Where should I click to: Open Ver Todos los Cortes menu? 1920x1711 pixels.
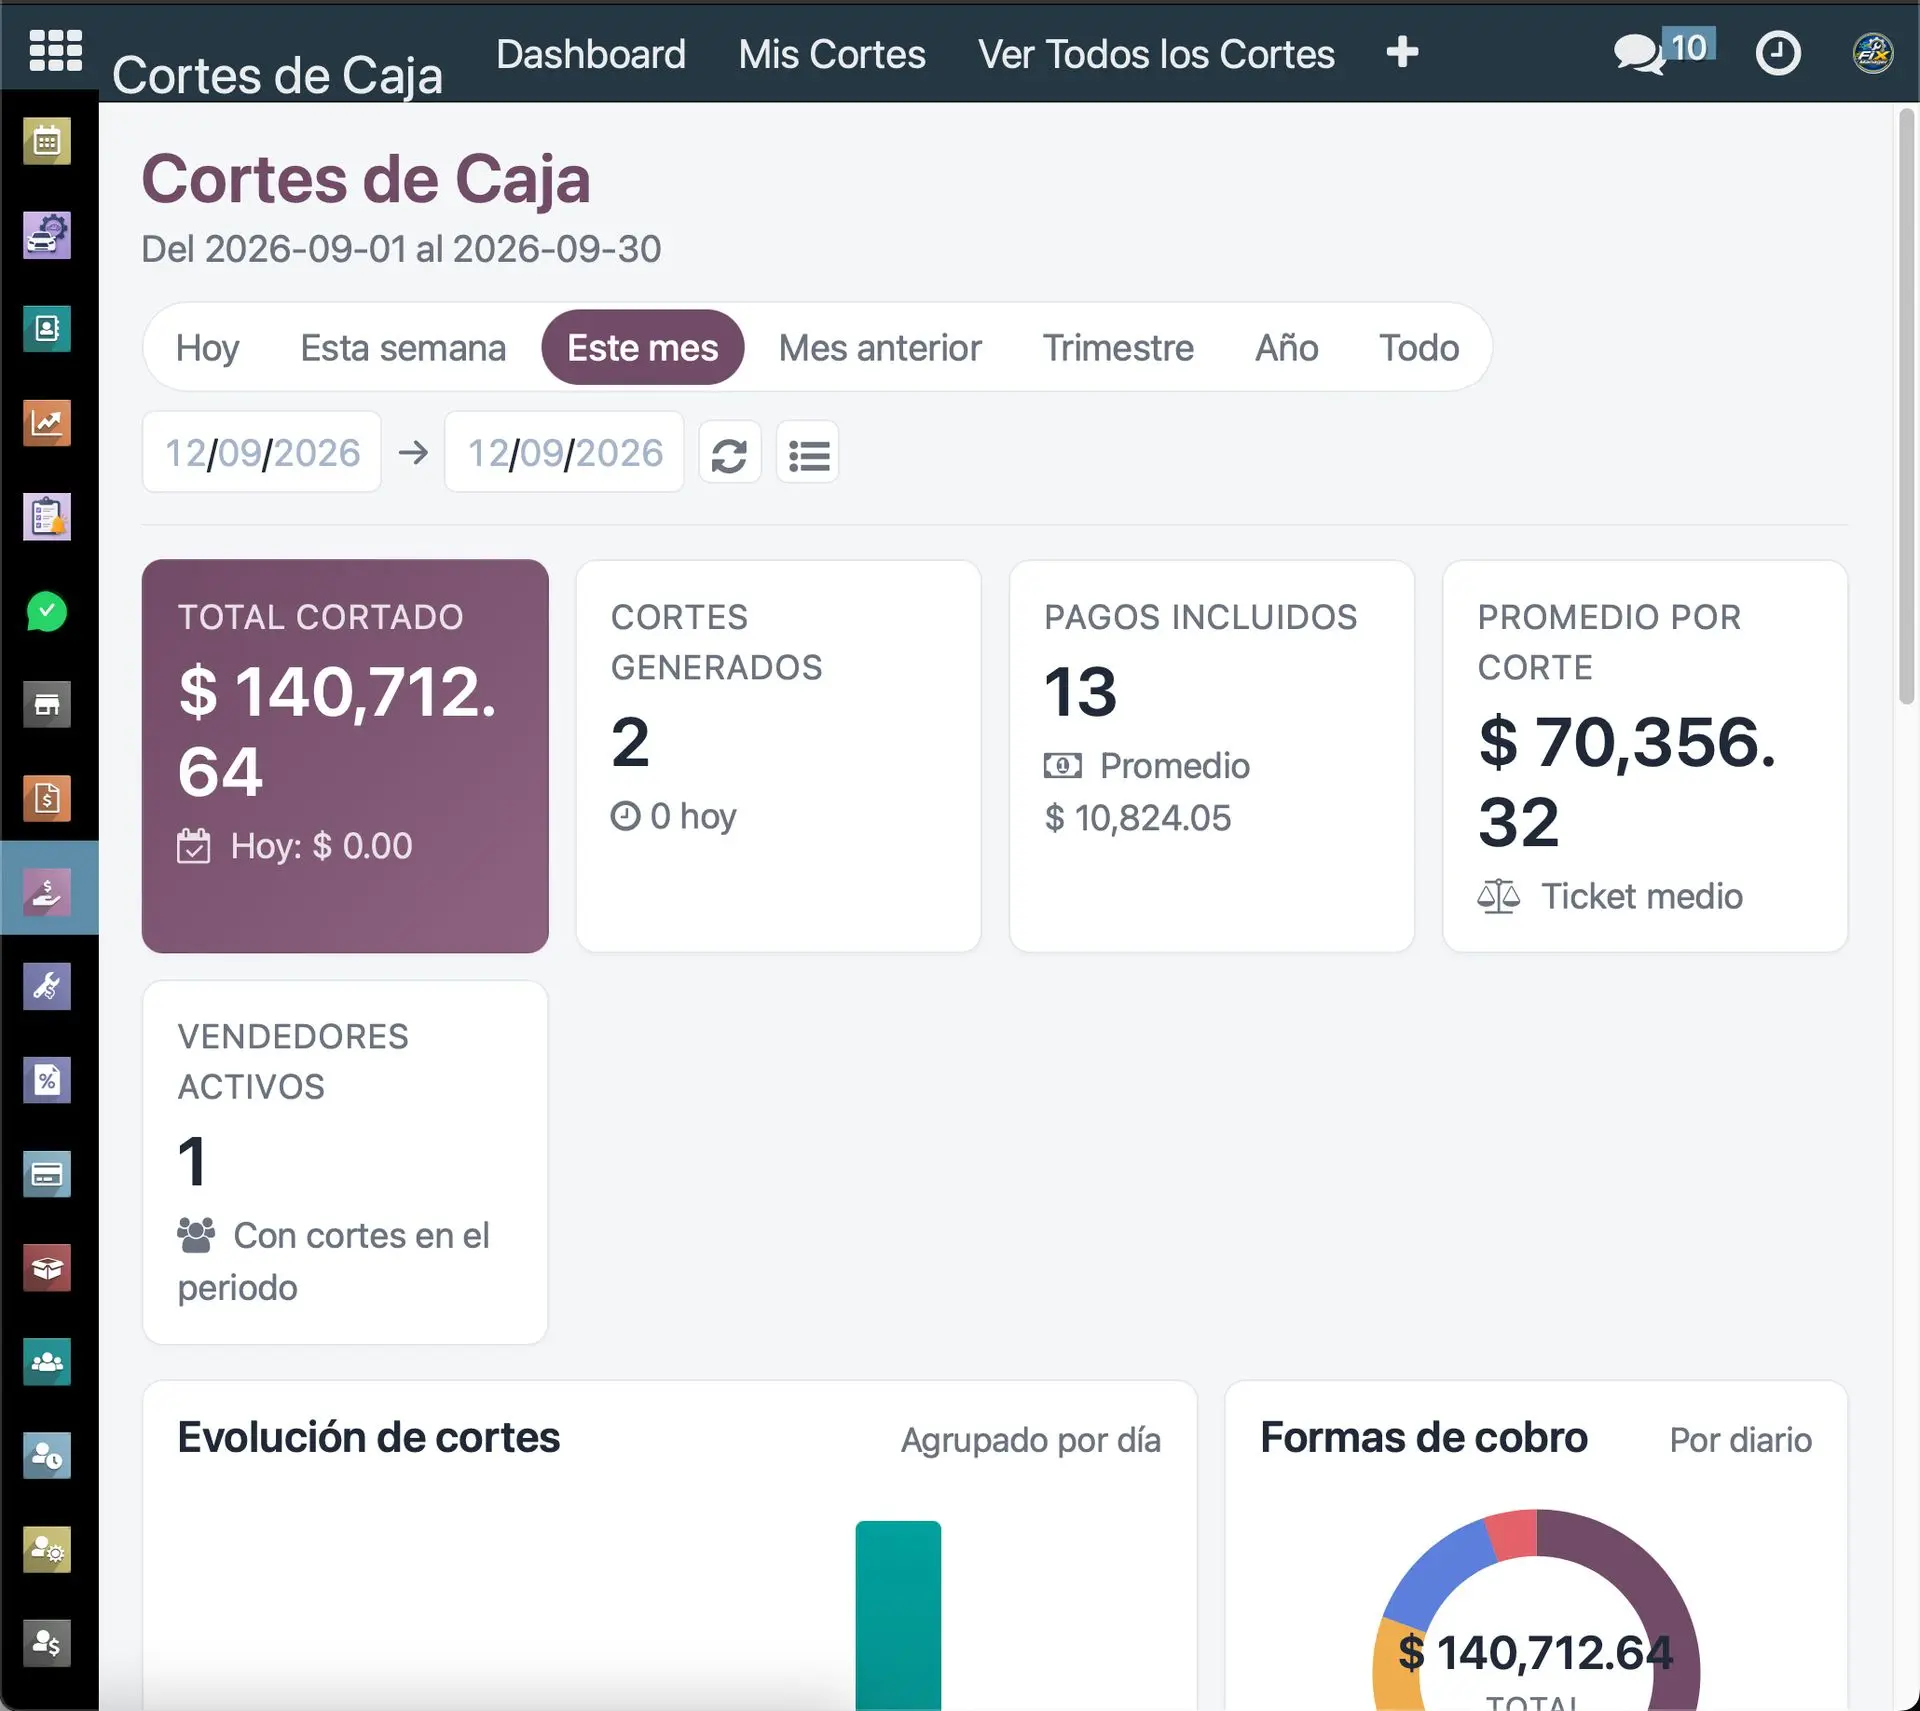tap(1156, 54)
